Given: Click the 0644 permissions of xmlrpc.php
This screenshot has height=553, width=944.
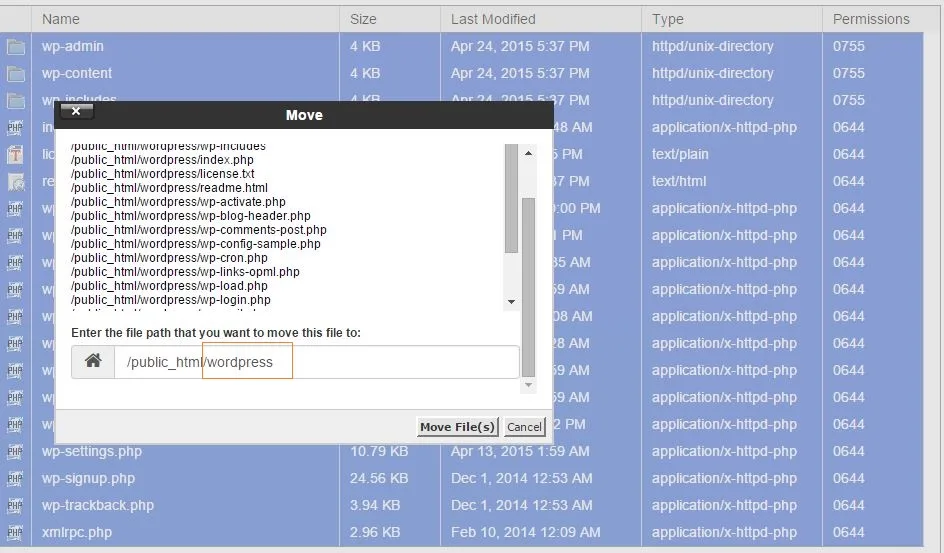Looking at the screenshot, I should tap(848, 533).
